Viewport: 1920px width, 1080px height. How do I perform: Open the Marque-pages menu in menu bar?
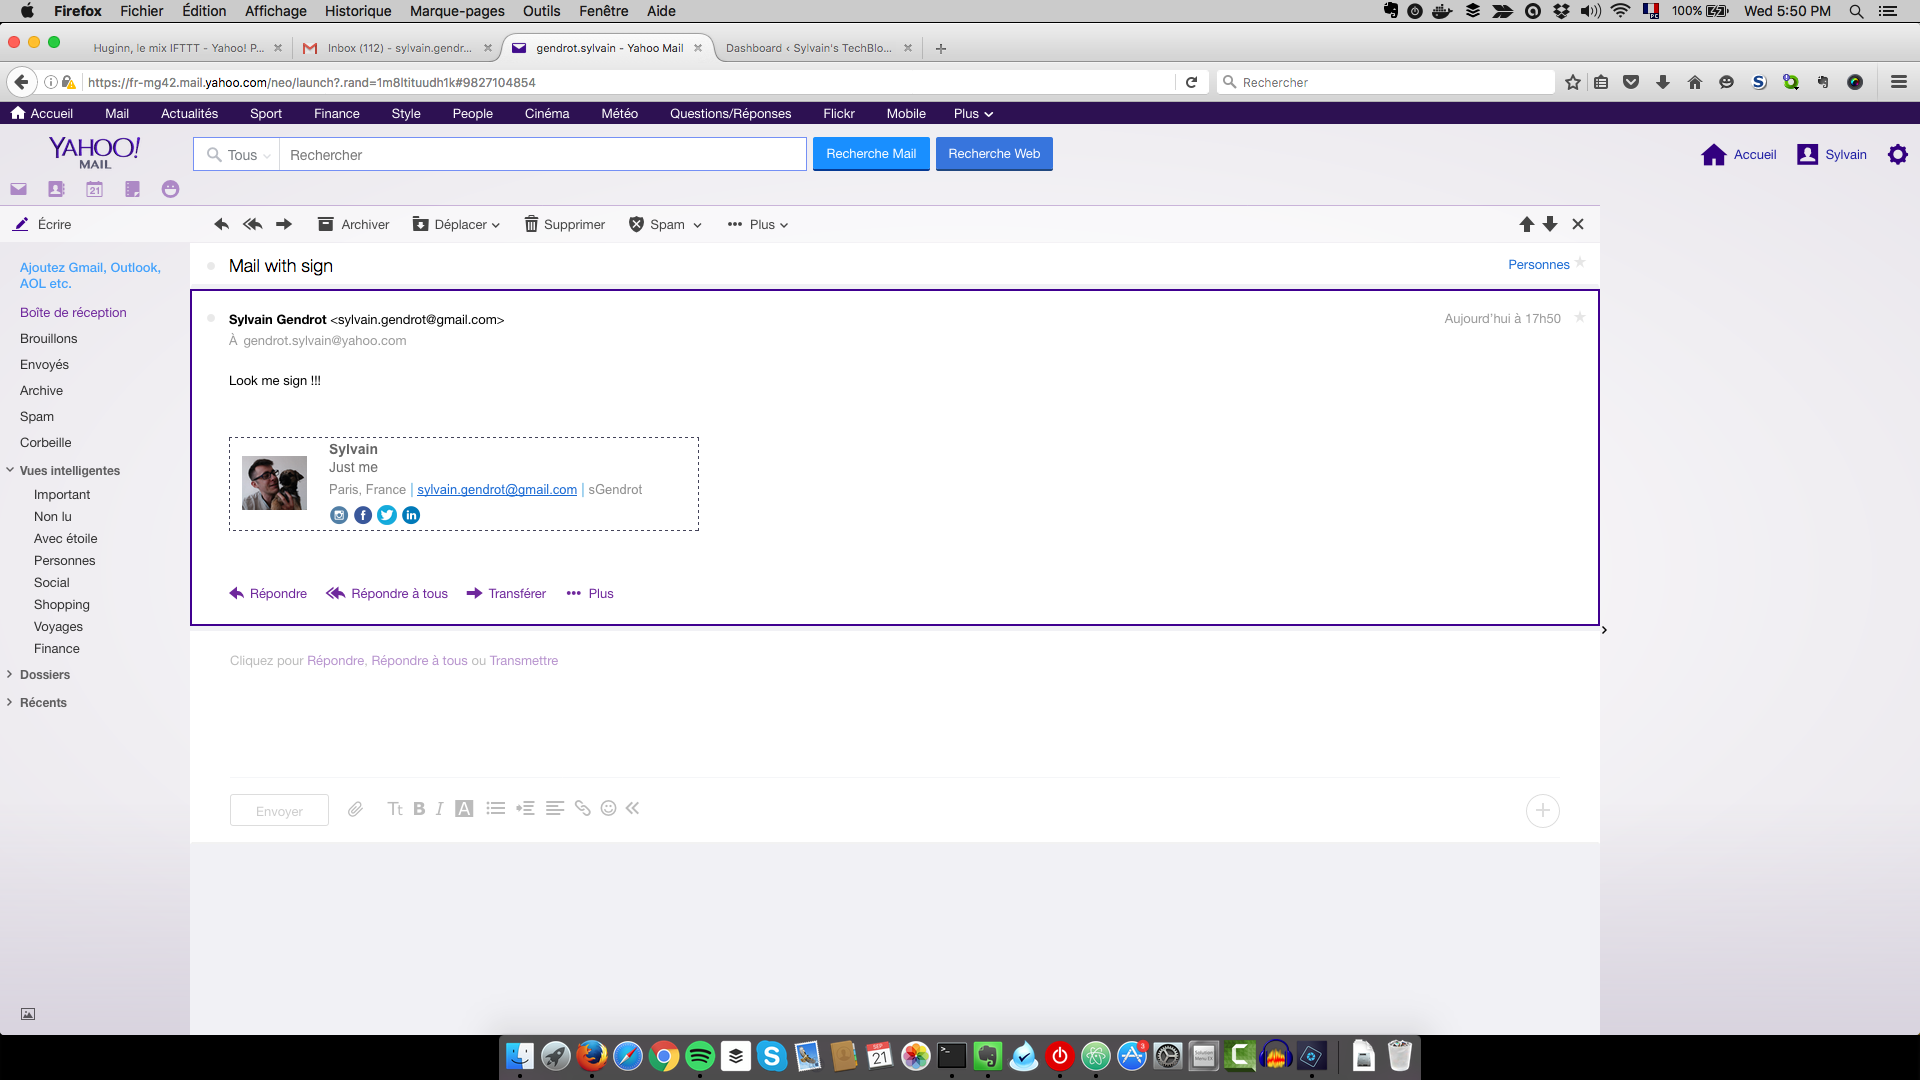coord(457,11)
